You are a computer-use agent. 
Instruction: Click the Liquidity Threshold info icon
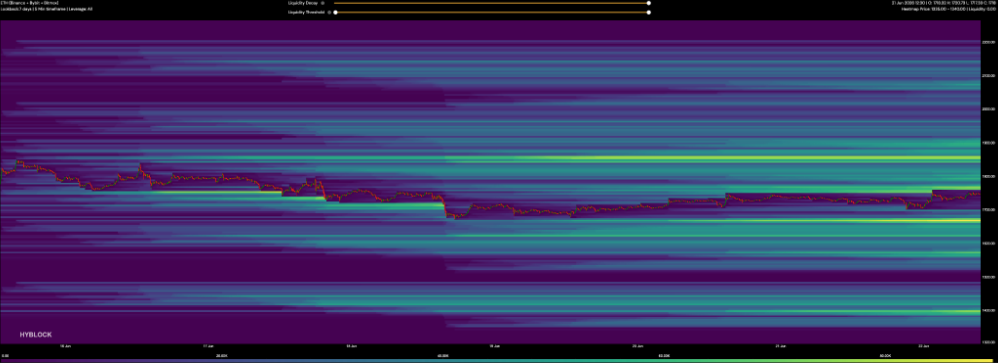pos(328,12)
